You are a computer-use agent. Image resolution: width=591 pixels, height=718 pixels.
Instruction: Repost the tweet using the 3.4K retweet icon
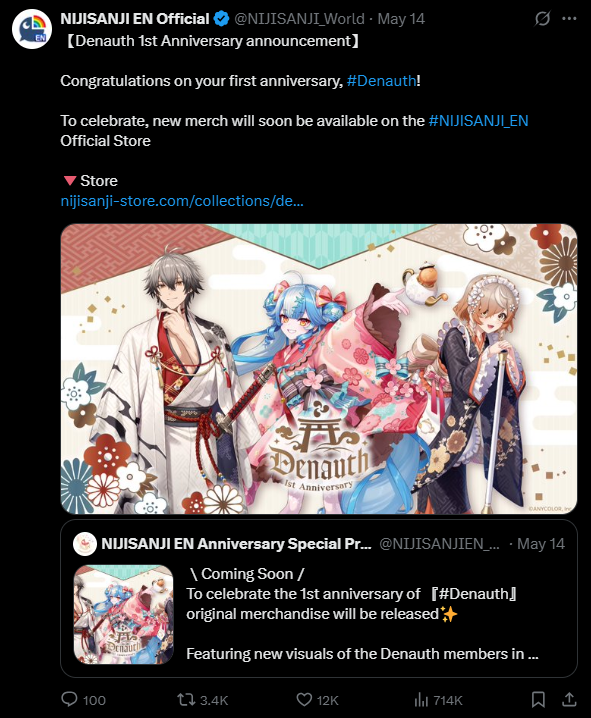[186, 699]
